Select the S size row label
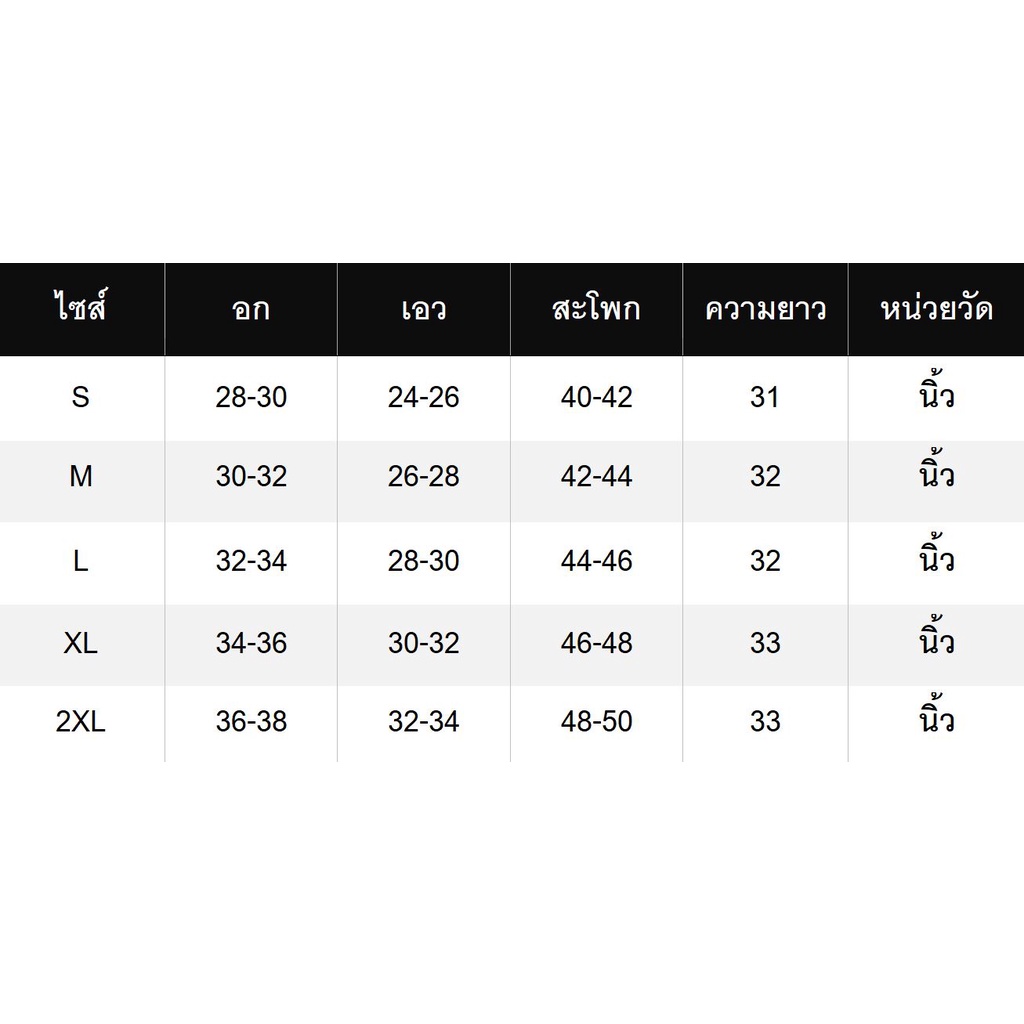 point(80,397)
